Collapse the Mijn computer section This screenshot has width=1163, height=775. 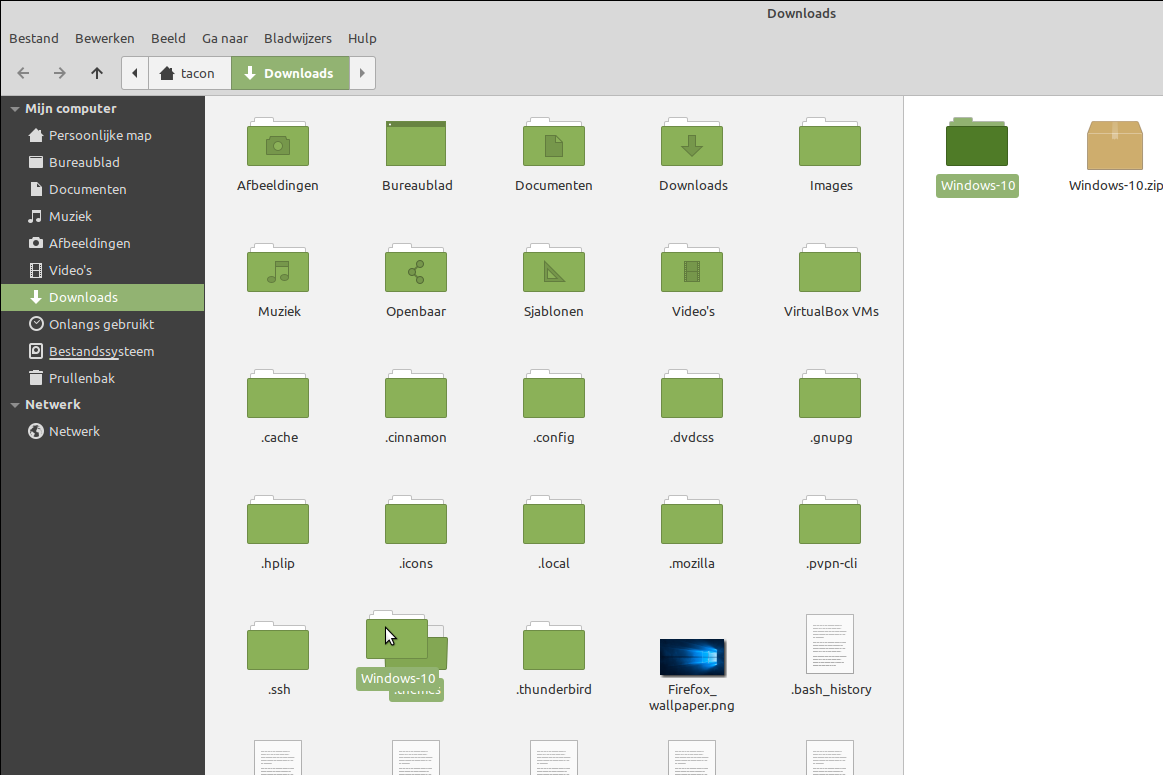(15, 109)
